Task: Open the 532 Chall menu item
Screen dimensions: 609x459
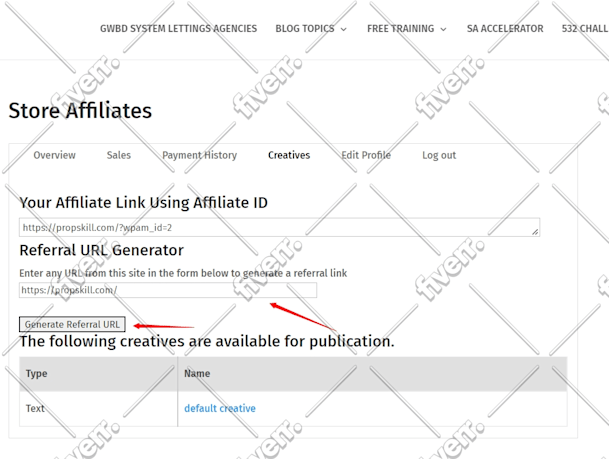Action: point(585,29)
